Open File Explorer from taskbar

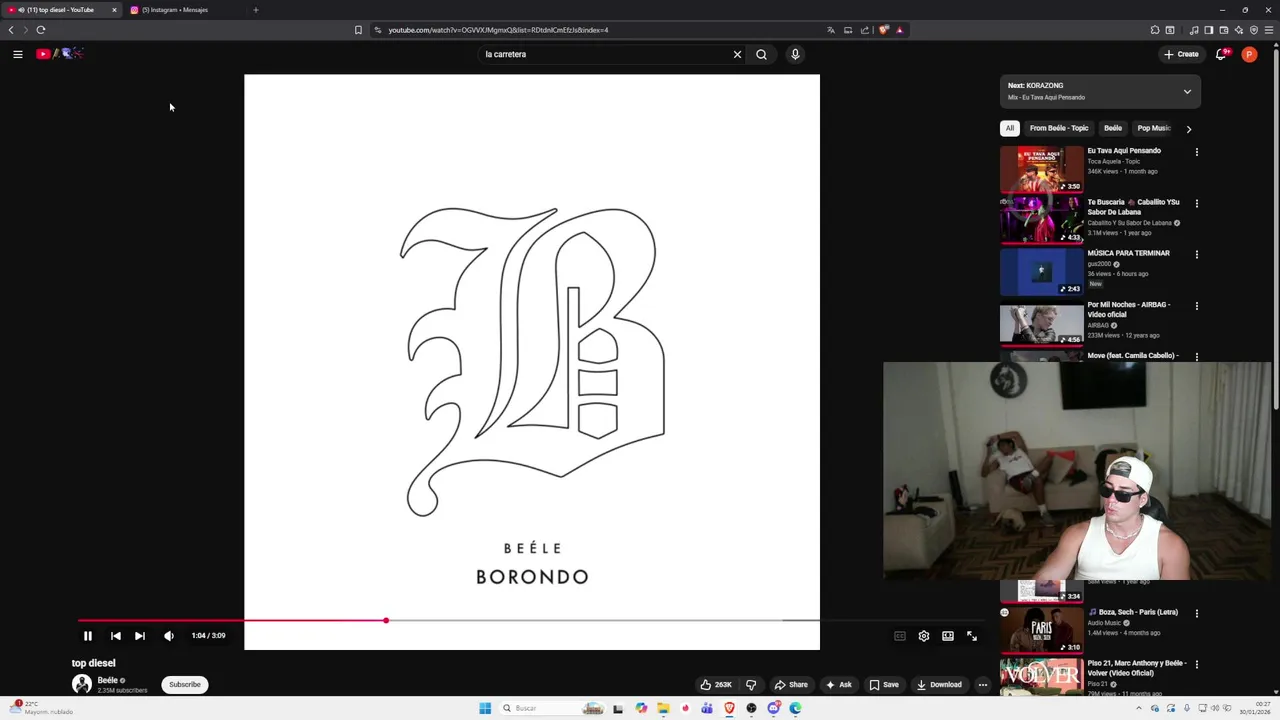663,708
